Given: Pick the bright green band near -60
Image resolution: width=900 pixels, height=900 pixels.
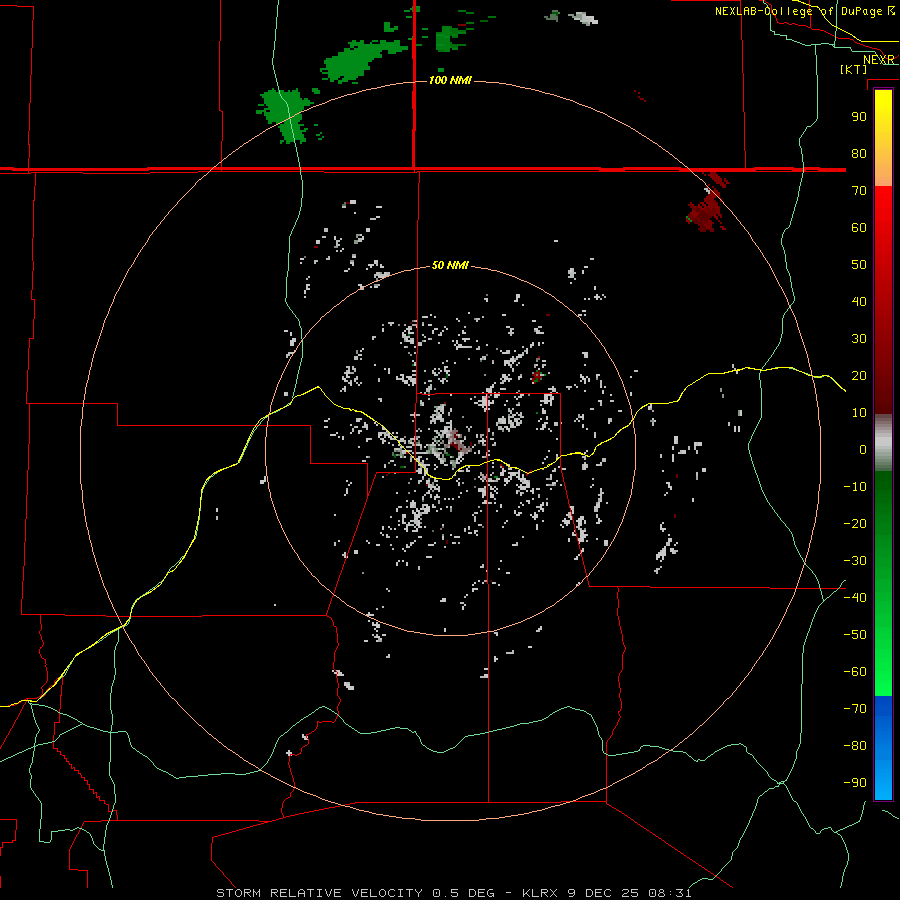Looking at the screenshot, I should coord(883,674).
